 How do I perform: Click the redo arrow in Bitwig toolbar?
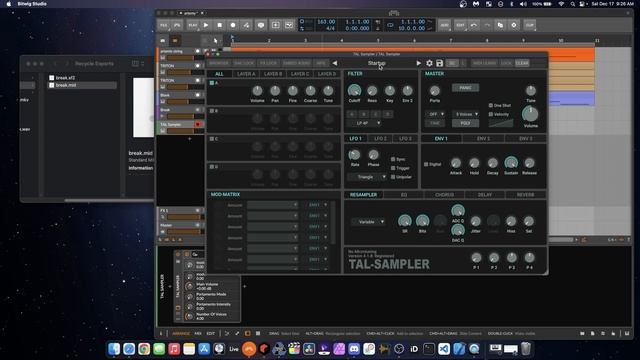[487, 25]
